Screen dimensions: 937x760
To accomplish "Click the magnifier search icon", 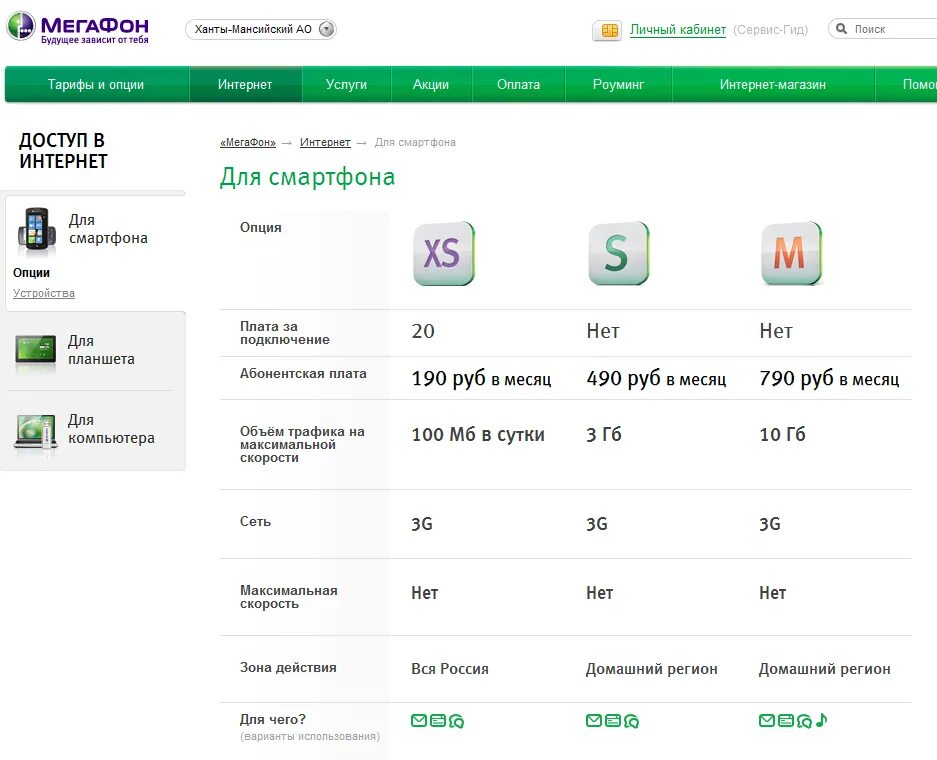I will point(841,29).
